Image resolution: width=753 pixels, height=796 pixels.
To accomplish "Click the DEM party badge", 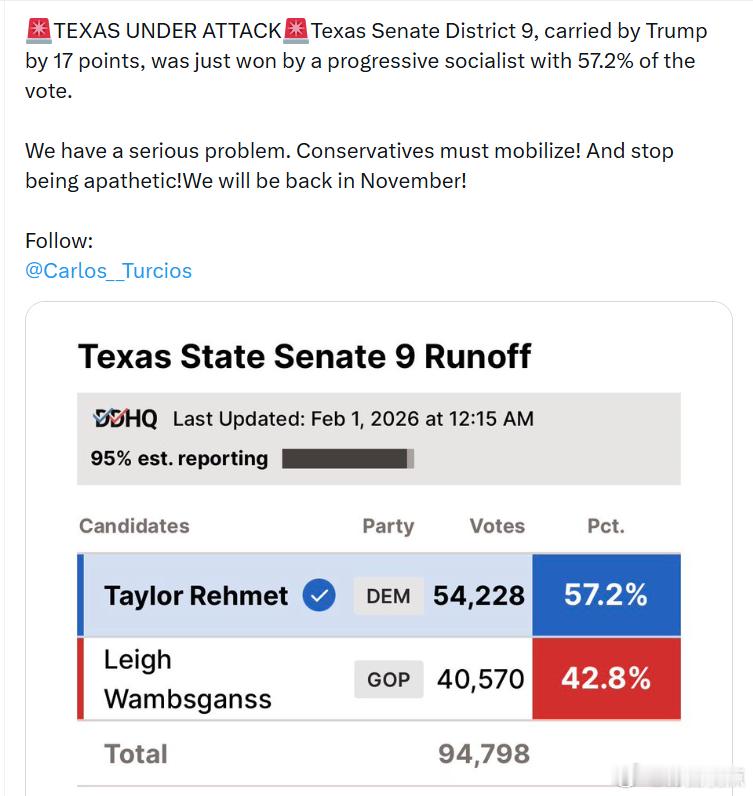I will click(388, 596).
